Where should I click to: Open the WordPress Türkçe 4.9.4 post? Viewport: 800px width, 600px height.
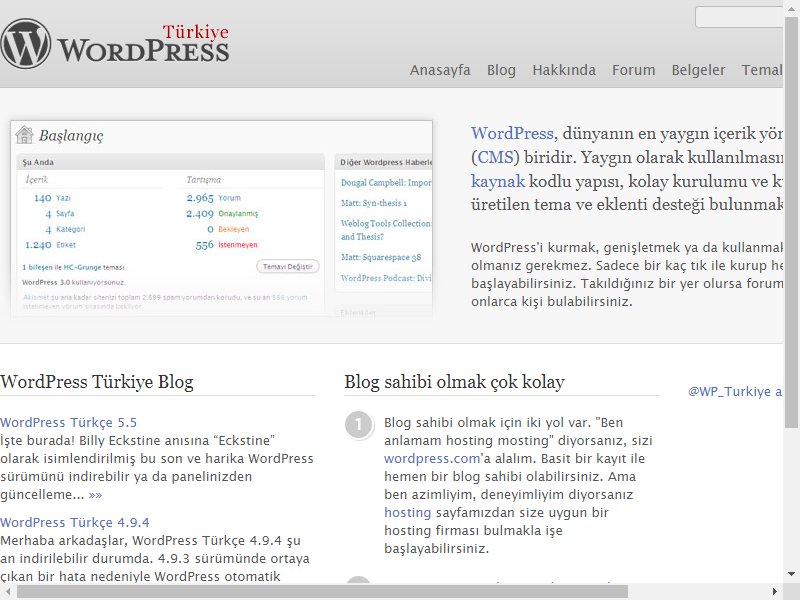click(74, 522)
